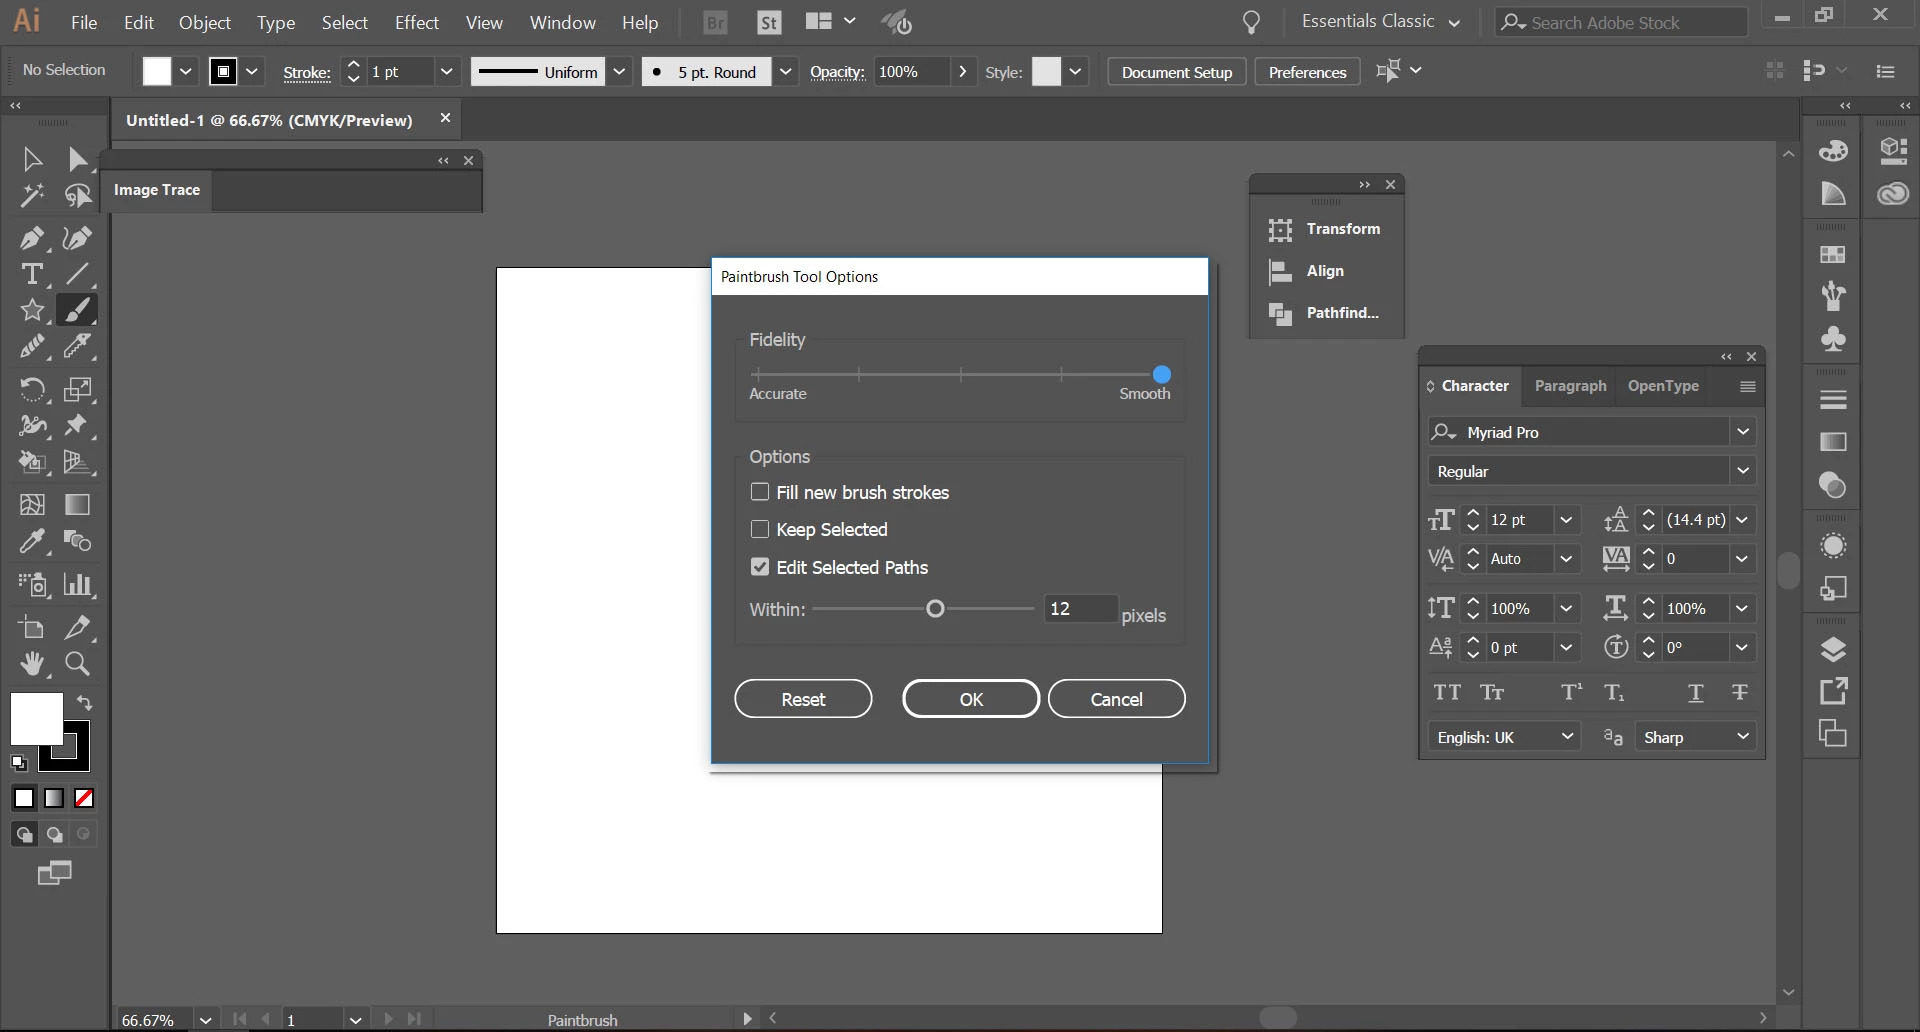Screen dimensions: 1920x1032
Task: Open the Essentials Classic workspace switcher
Action: click(x=1381, y=22)
